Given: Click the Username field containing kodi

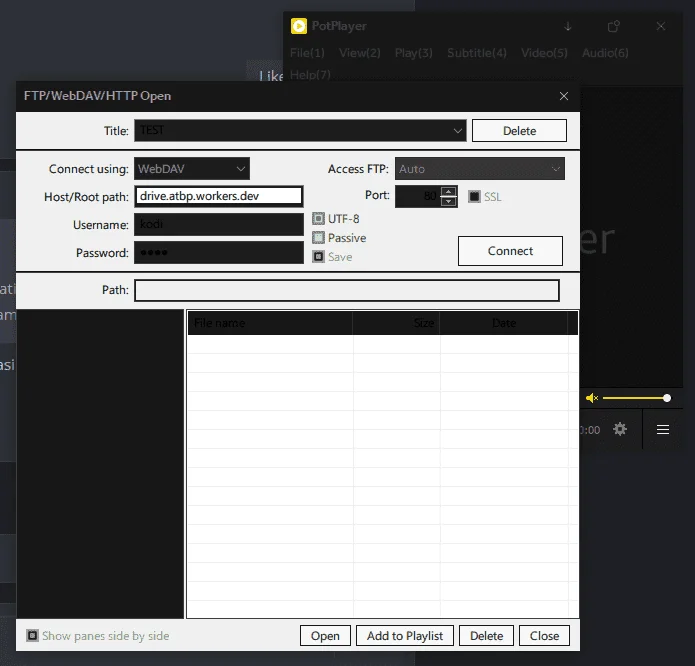Looking at the screenshot, I should click(x=219, y=224).
